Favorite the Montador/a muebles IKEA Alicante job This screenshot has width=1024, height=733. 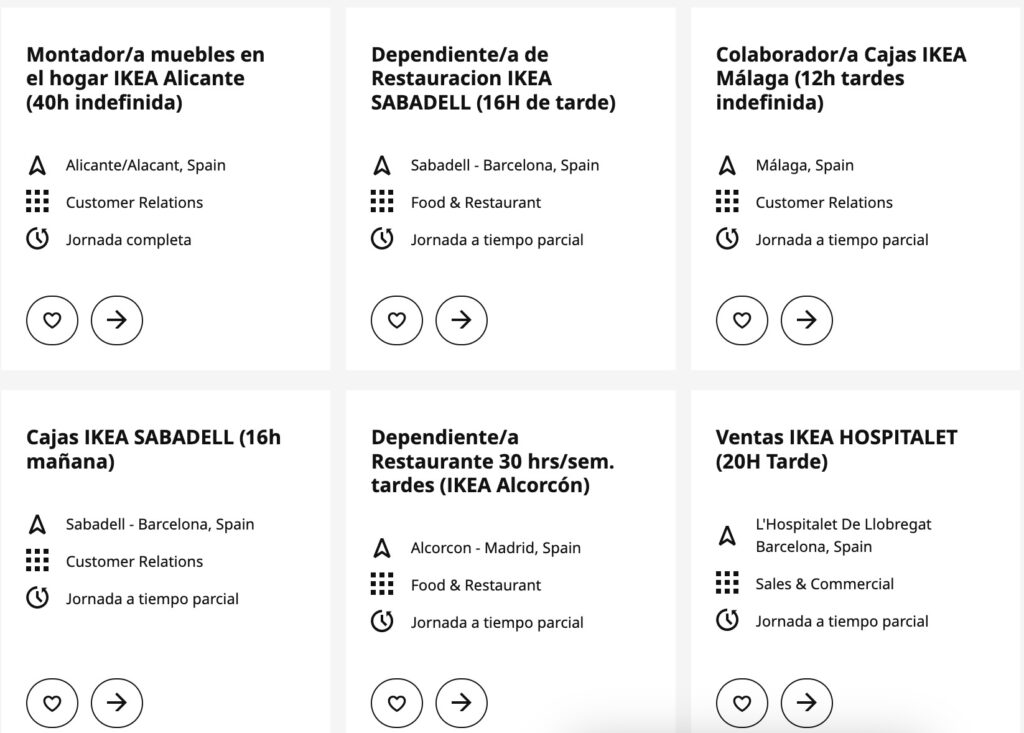[x=52, y=320]
